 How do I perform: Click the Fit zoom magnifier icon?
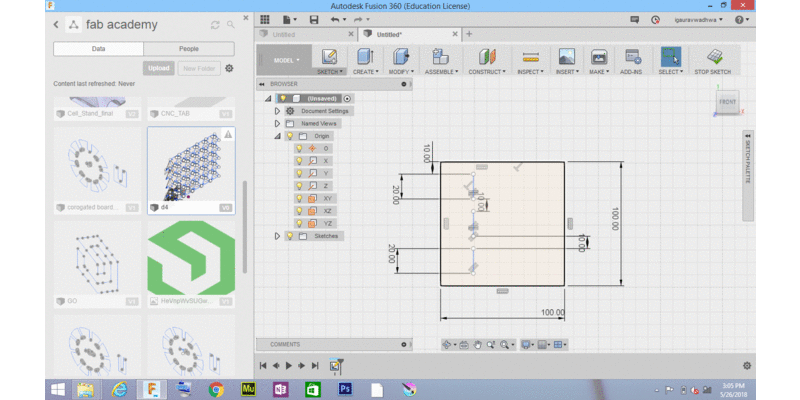505,345
